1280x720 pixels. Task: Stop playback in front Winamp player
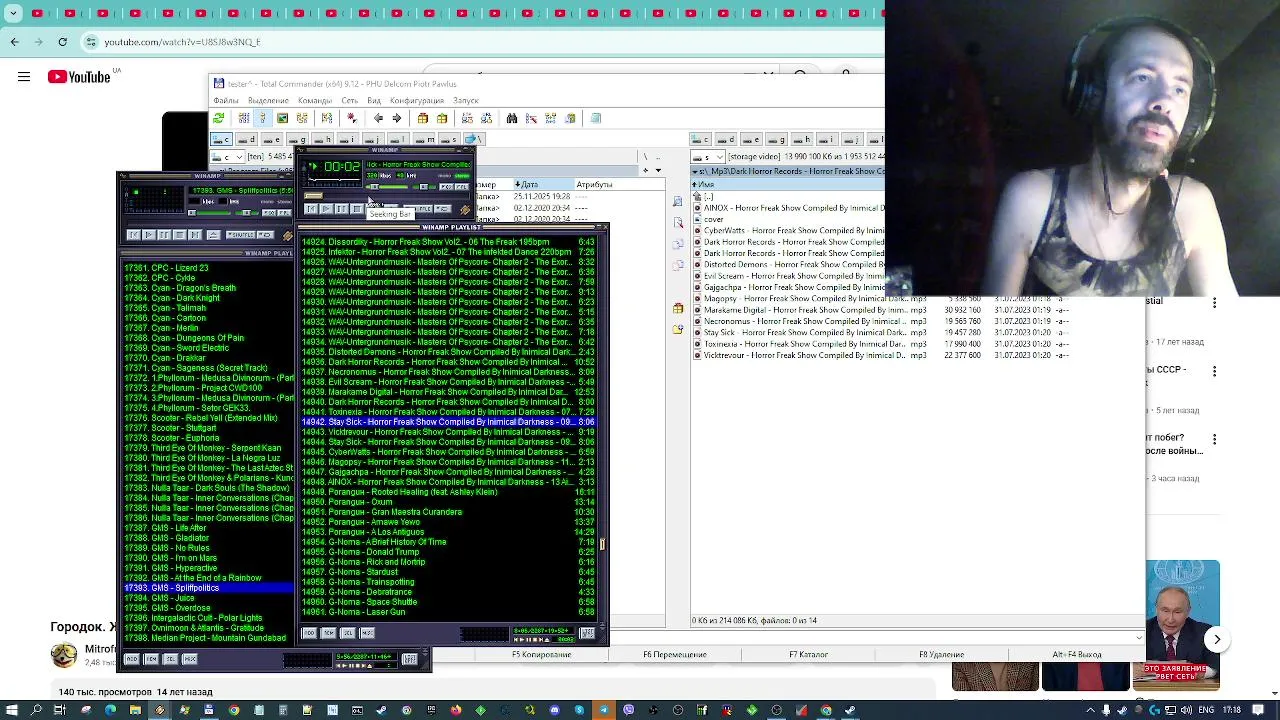tap(357, 209)
